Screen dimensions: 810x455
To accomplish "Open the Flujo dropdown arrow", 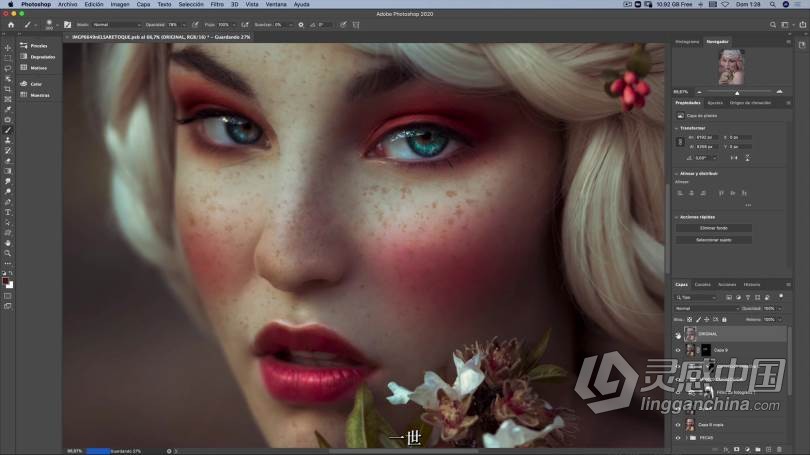I will [233, 25].
